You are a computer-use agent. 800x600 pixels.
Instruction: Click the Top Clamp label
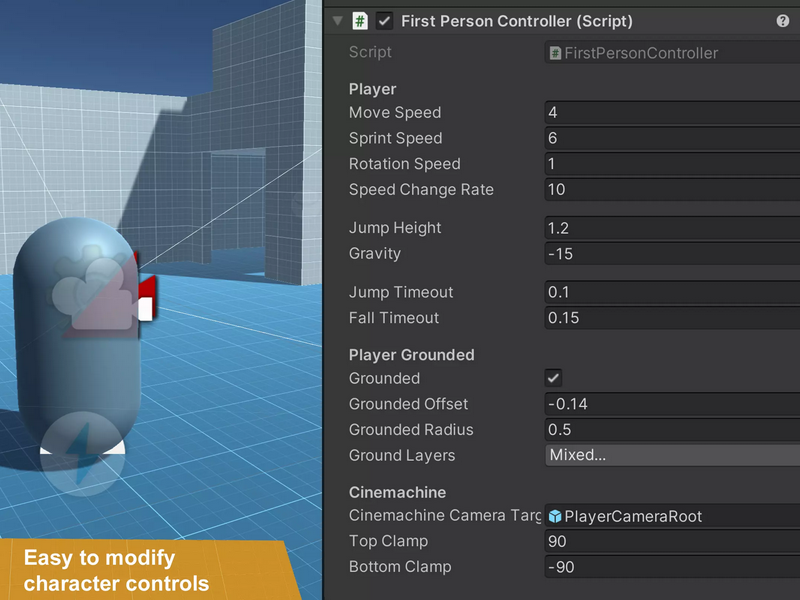[x=388, y=541]
